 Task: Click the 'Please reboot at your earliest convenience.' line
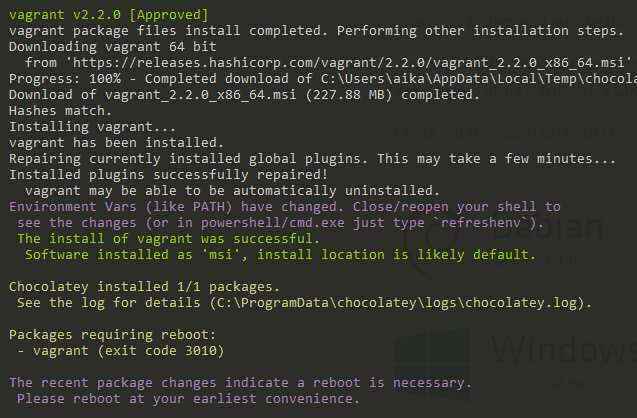(188, 399)
